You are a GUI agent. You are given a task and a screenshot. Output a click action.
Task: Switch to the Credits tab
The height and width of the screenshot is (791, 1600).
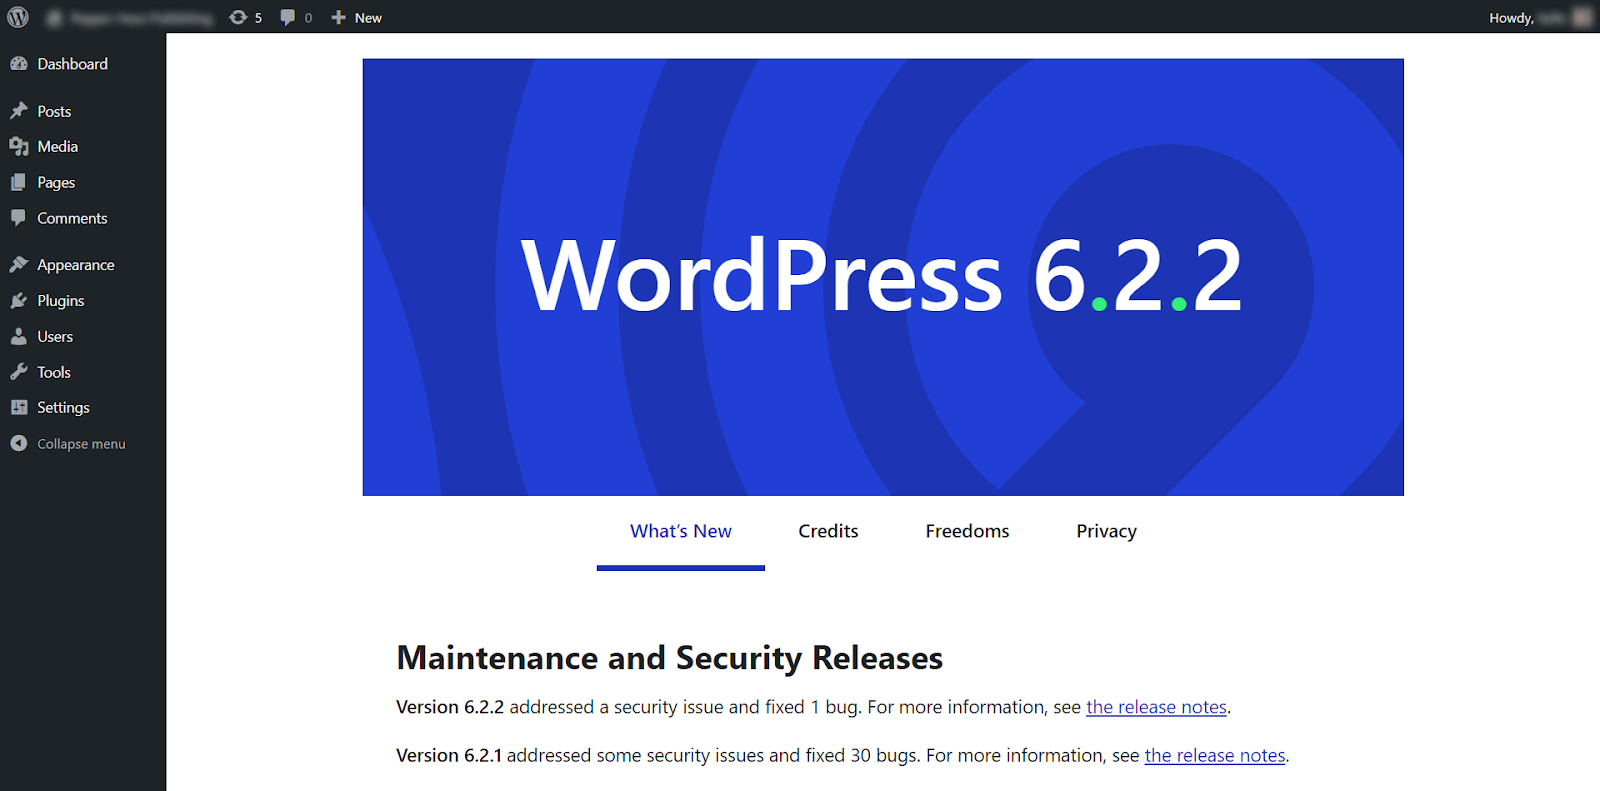pyautogui.click(x=828, y=531)
